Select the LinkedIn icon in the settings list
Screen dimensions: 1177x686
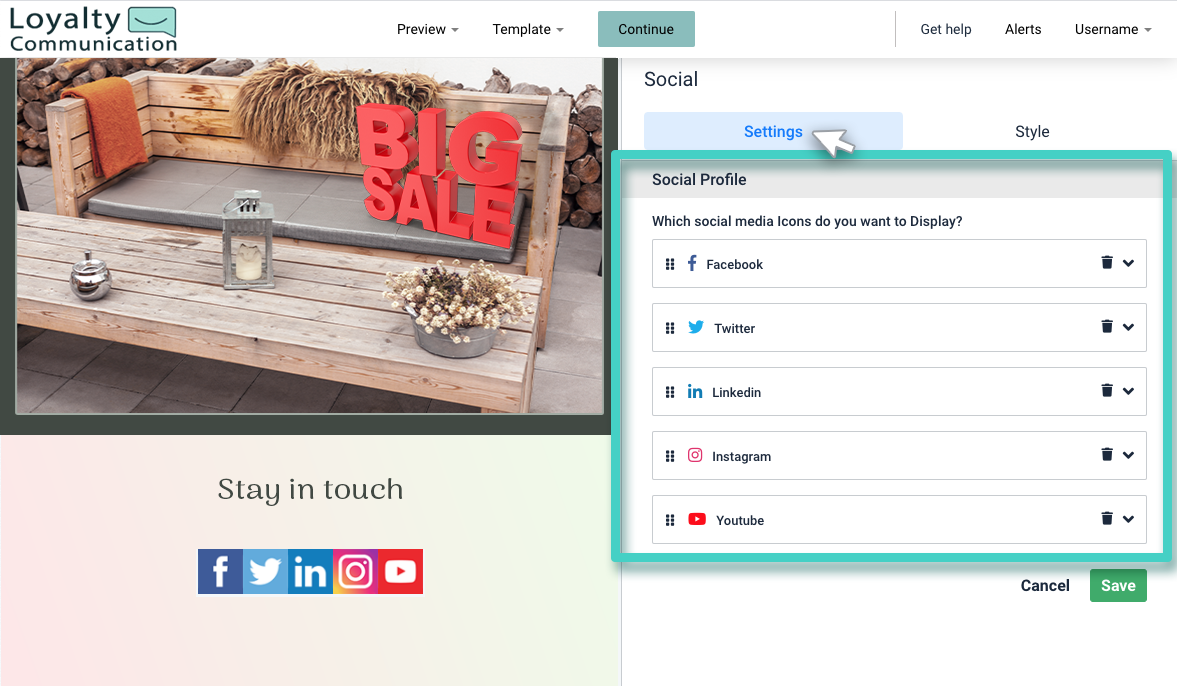point(694,391)
